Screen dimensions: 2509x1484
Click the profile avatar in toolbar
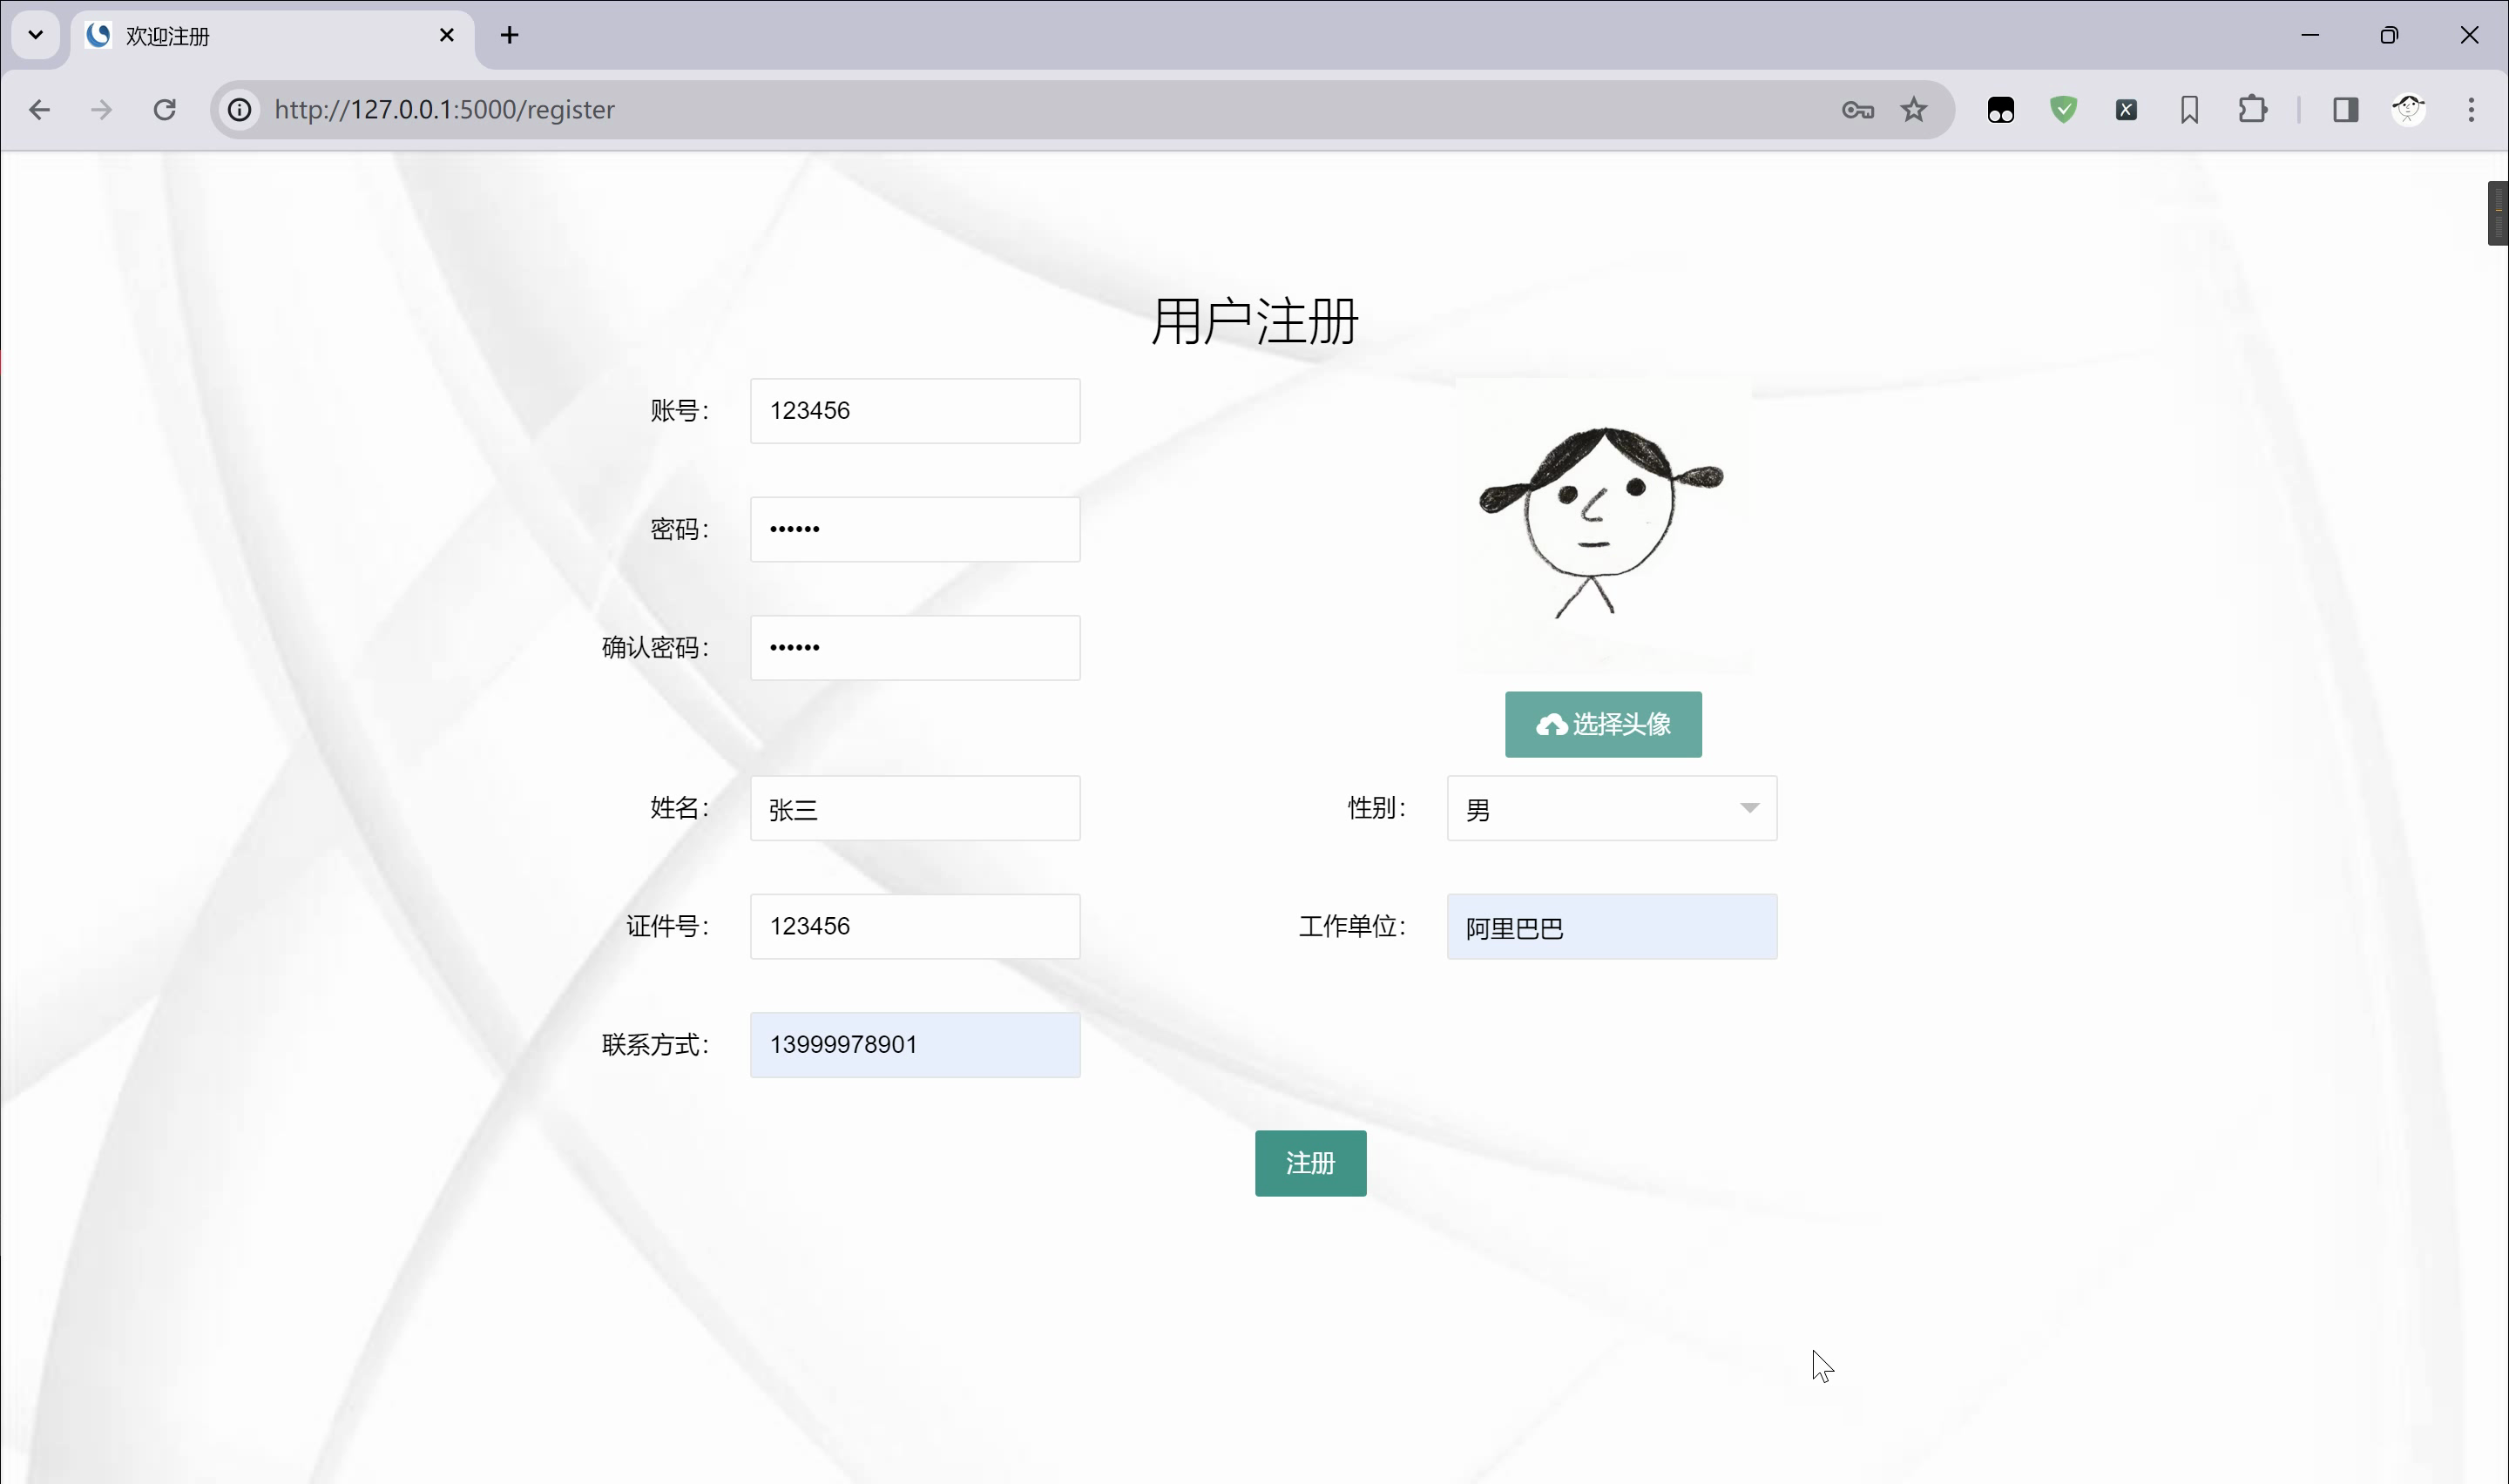2408,110
